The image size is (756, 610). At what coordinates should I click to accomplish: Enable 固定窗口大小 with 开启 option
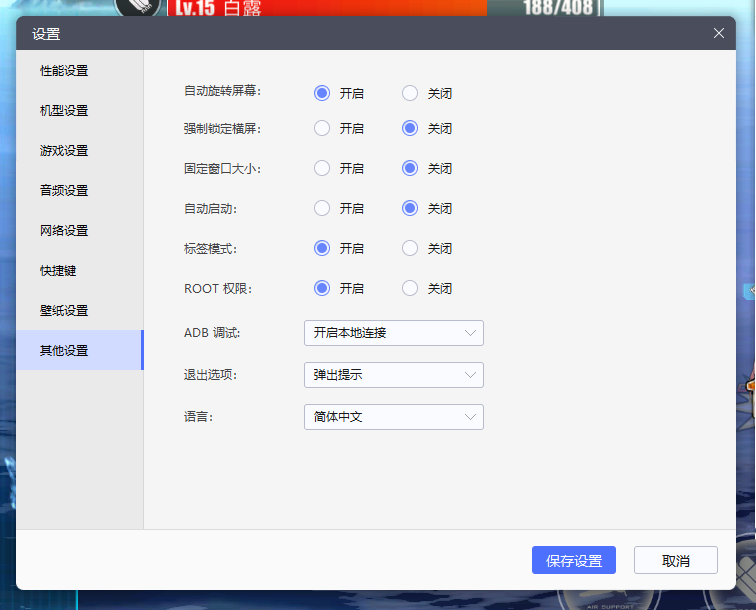[x=322, y=168]
